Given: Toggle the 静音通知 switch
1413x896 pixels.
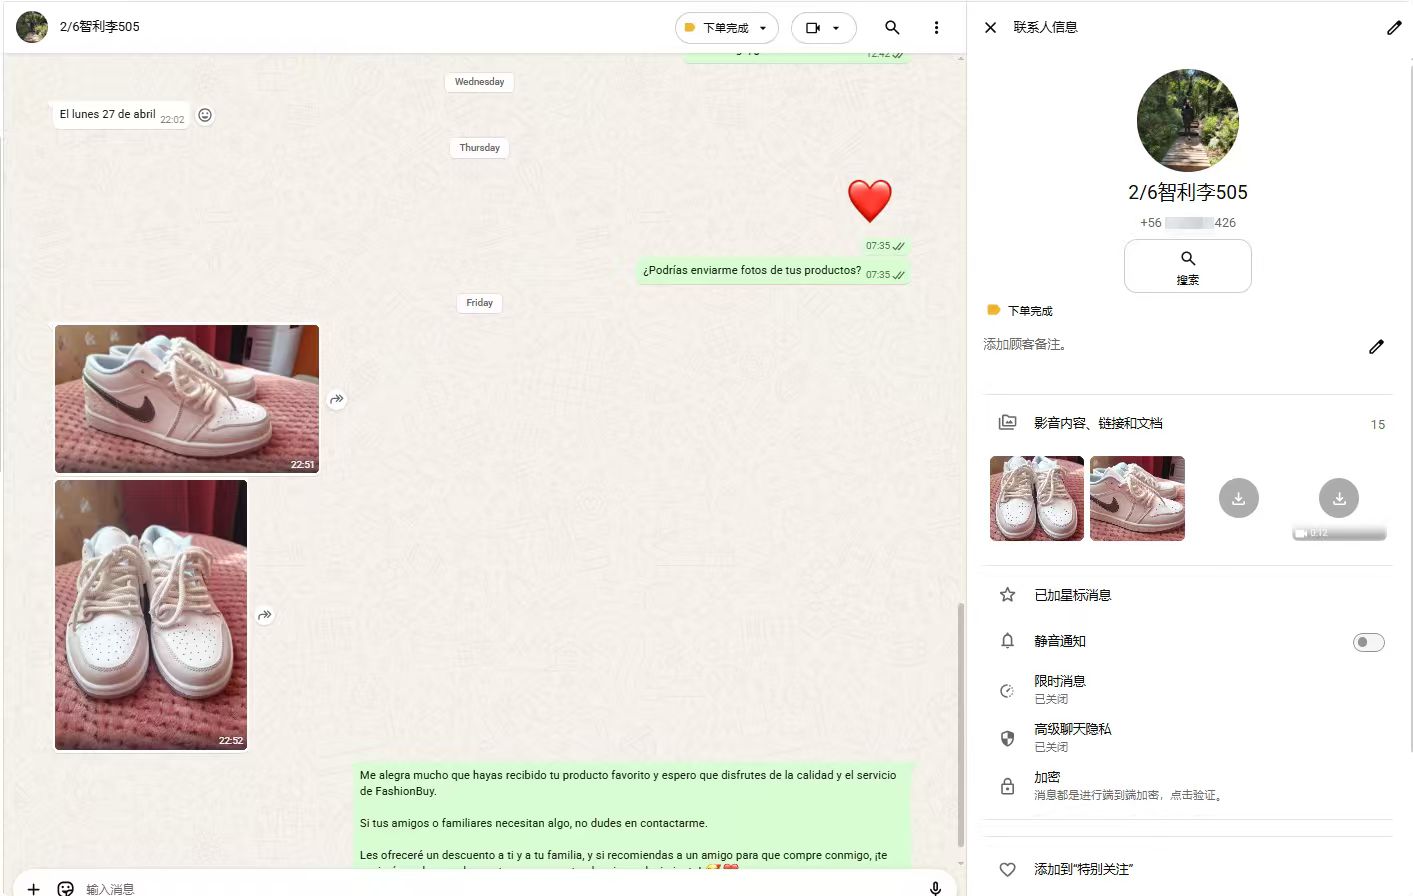Looking at the screenshot, I should pos(1369,642).
